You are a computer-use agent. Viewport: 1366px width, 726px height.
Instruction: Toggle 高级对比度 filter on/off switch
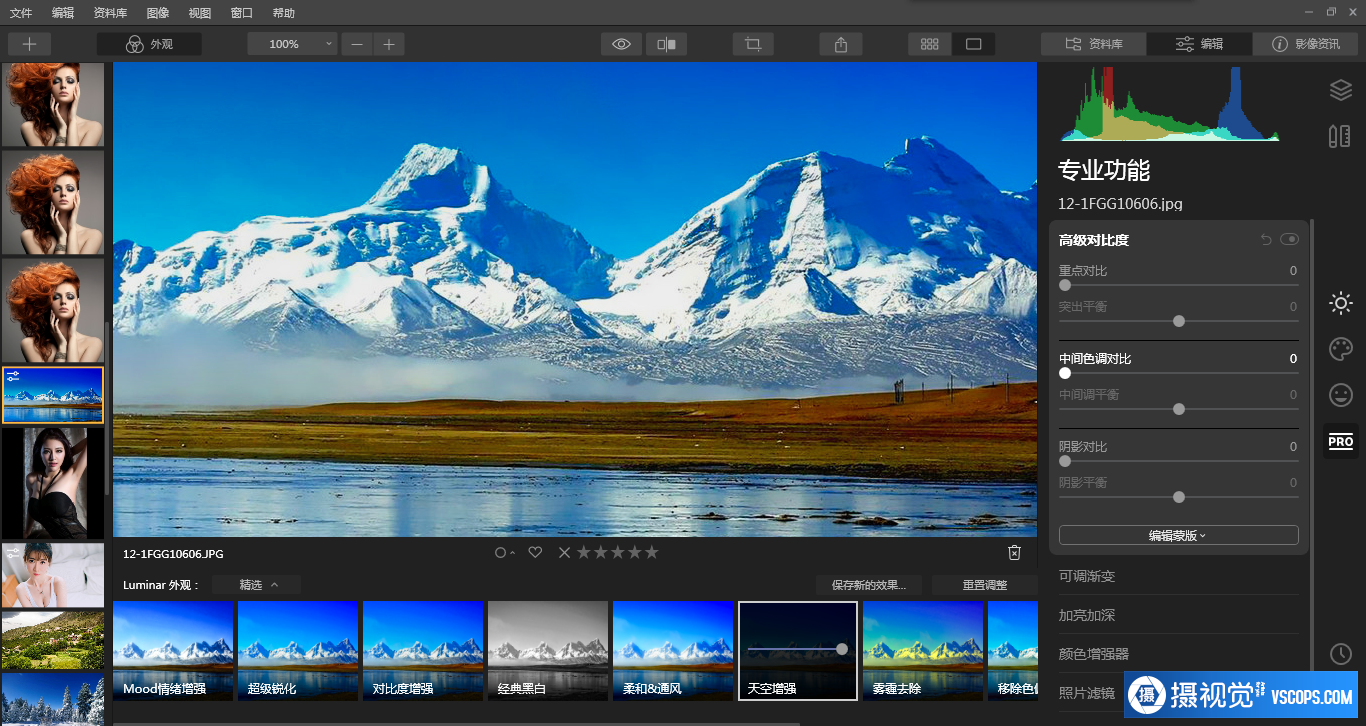point(1289,240)
